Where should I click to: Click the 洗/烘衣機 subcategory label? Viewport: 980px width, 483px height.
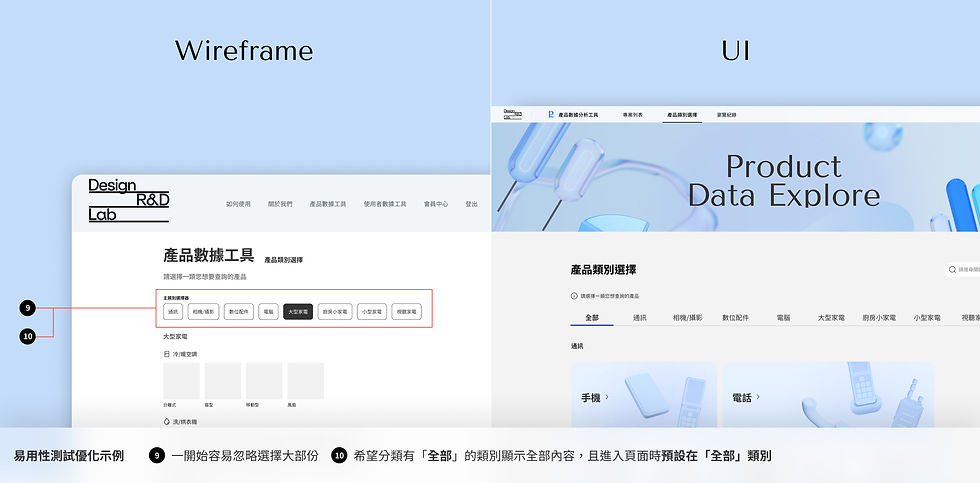(x=184, y=422)
